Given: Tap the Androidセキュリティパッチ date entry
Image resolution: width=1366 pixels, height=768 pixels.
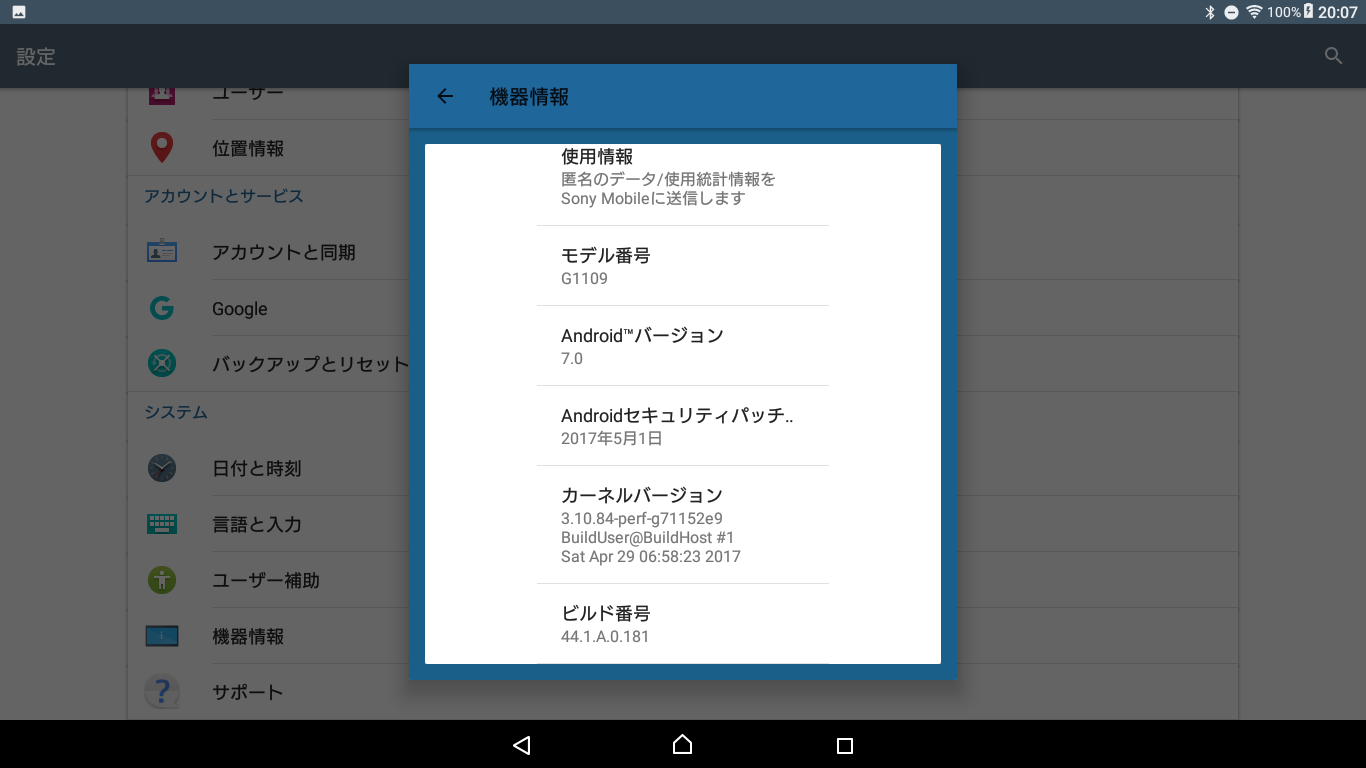Looking at the screenshot, I should 682,426.
